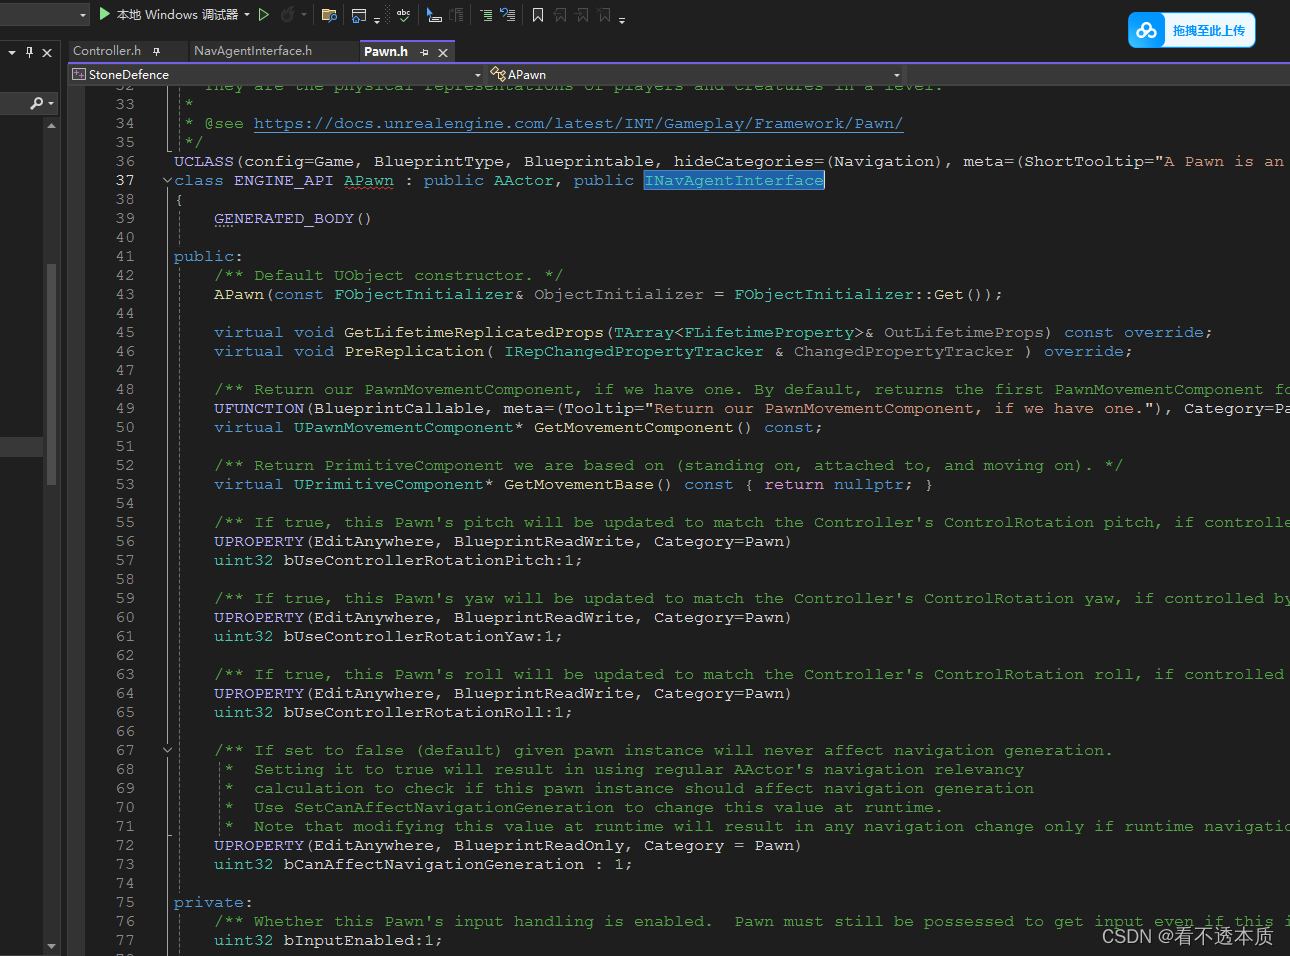Screen dimensions: 1290x956
Task: Click the hot reload flame icon
Action: (x=288, y=15)
